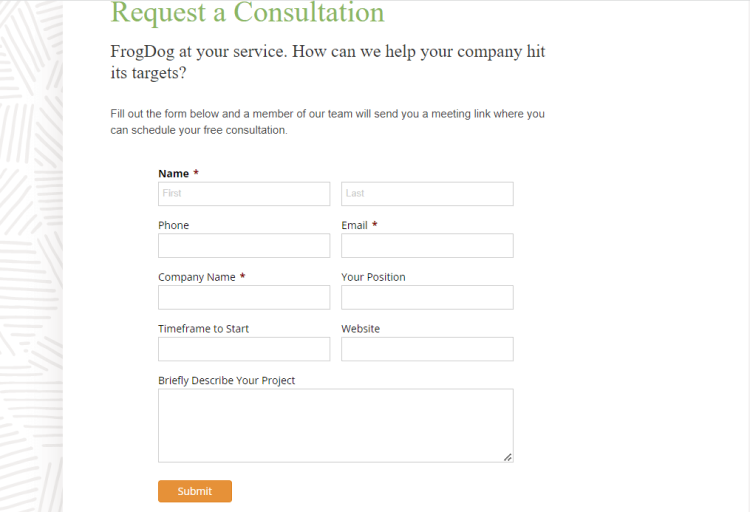Click the Company Name text box
The width and height of the screenshot is (750, 512).
click(244, 297)
